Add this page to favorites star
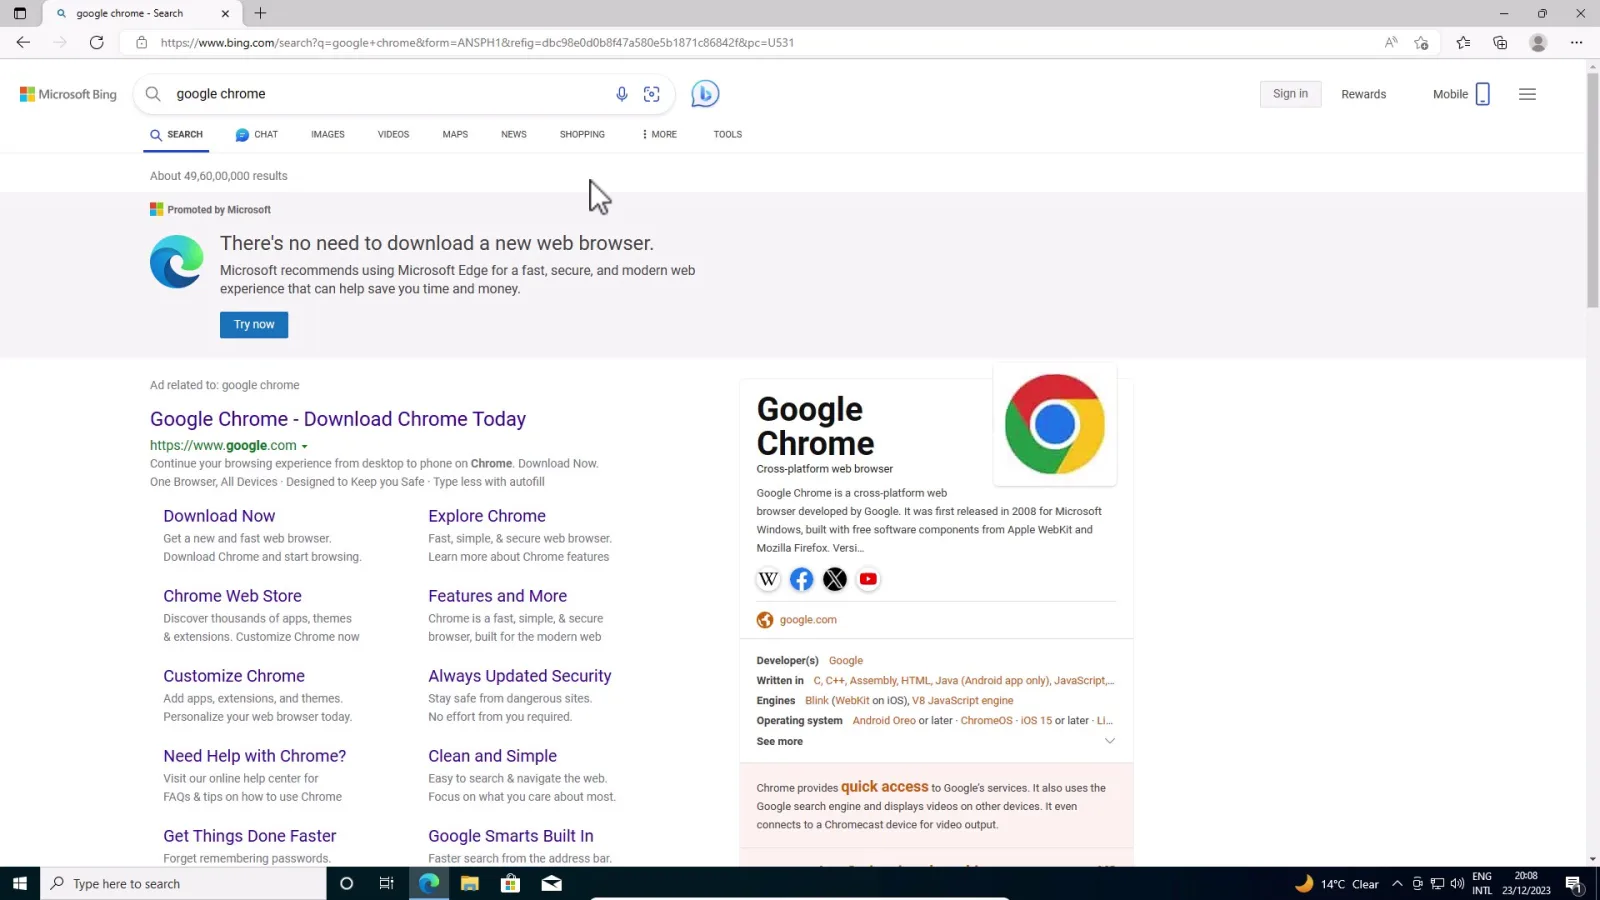Viewport: 1600px width, 900px height. [x=1421, y=42]
